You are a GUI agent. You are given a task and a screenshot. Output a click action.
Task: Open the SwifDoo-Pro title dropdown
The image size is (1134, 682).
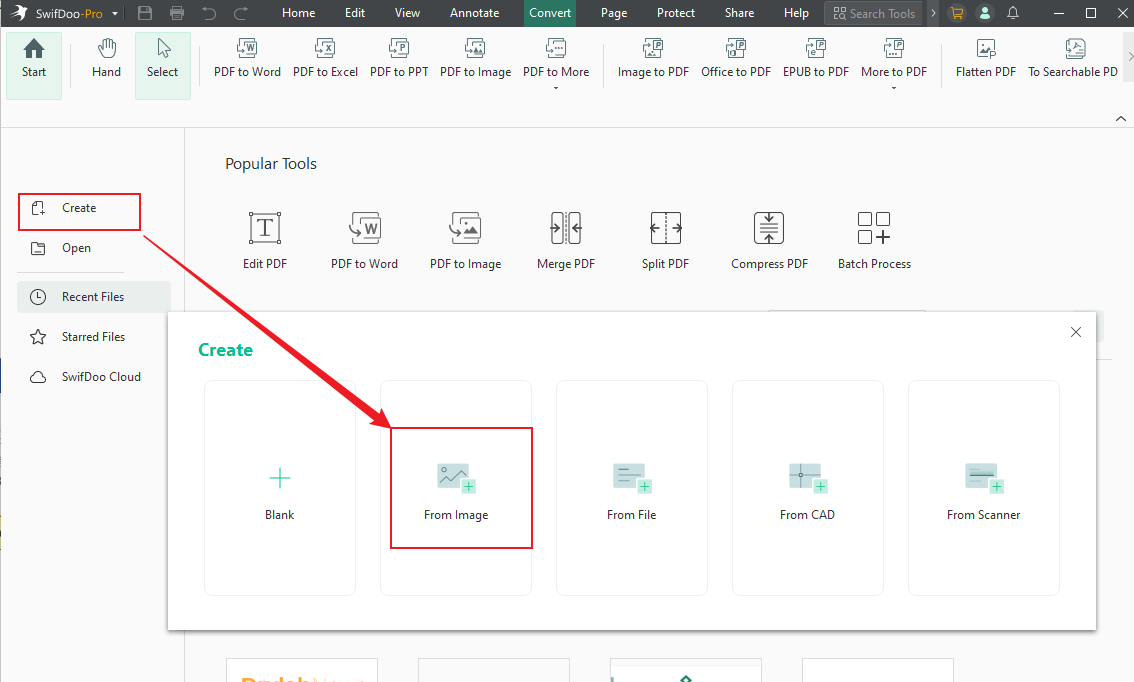(x=115, y=13)
